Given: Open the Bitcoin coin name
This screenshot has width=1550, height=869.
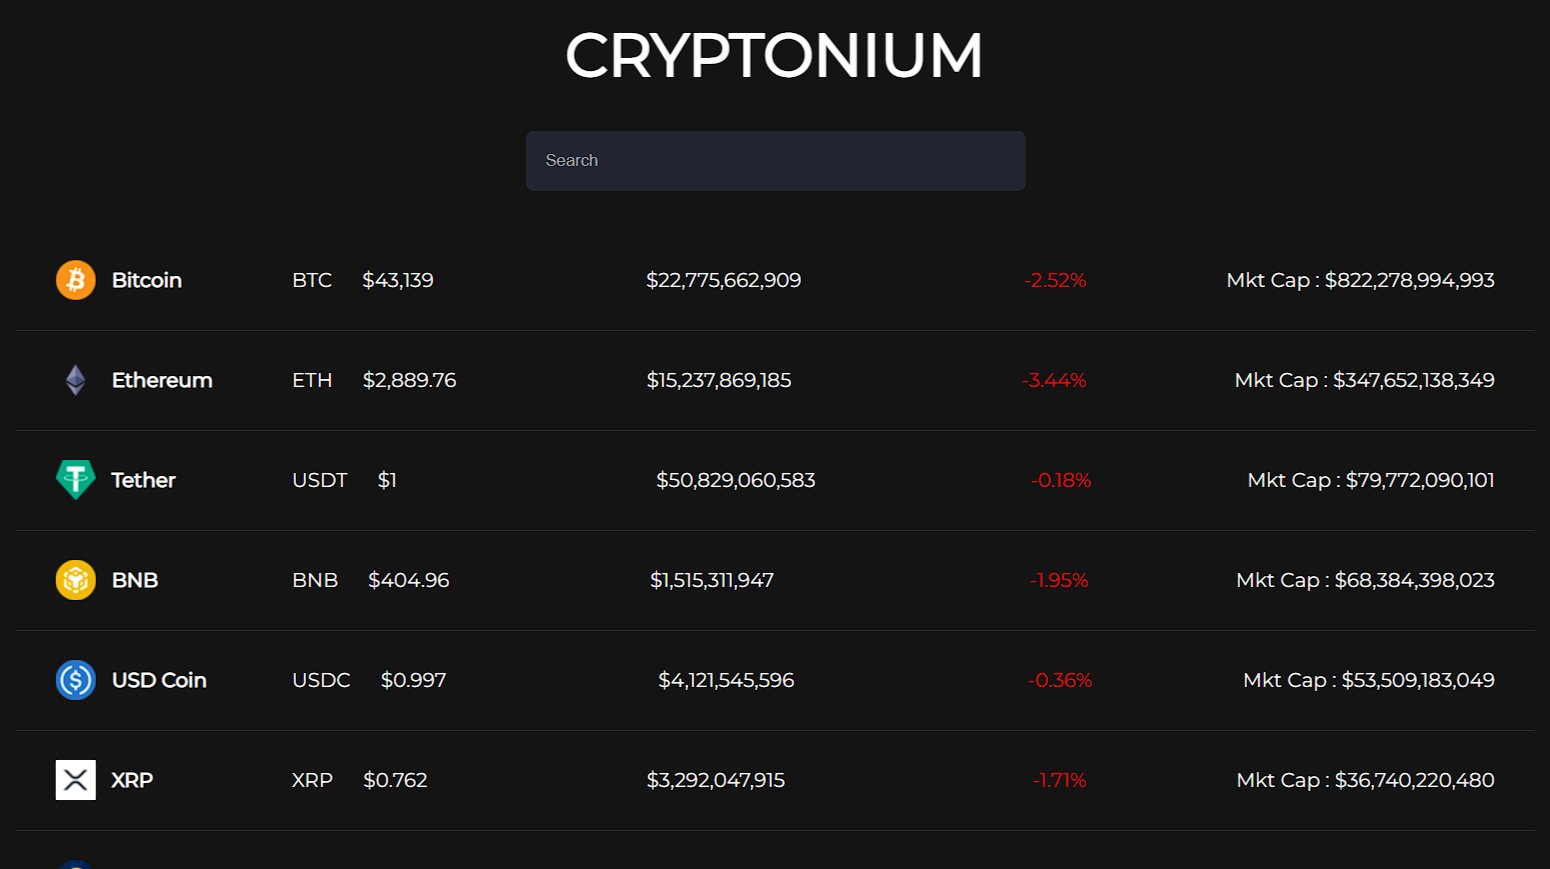Looking at the screenshot, I should pyautogui.click(x=147, y=280).
